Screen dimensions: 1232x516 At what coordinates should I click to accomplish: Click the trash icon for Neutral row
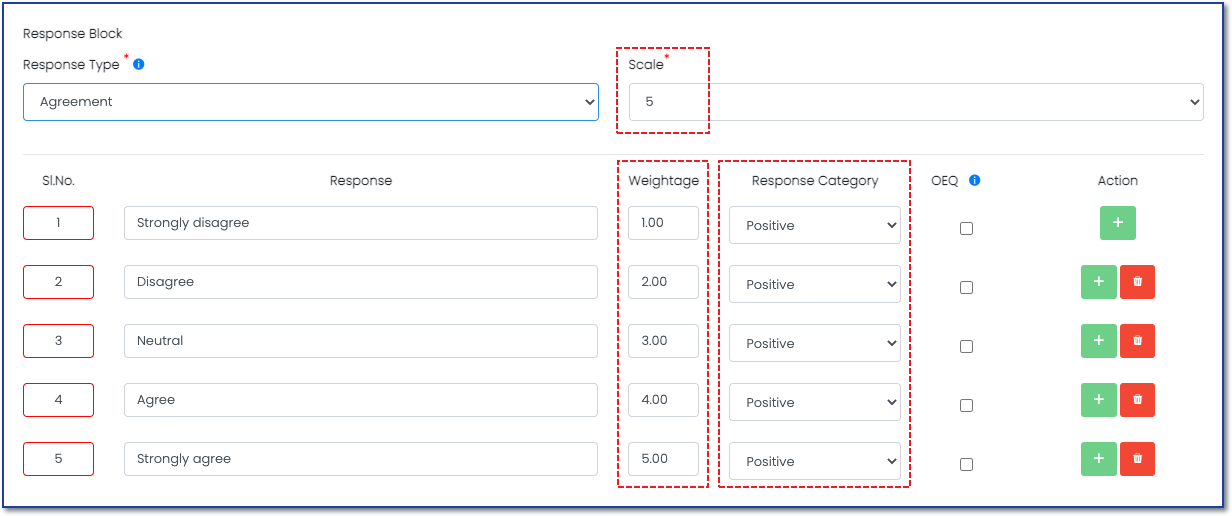(x=1137, y=341)
